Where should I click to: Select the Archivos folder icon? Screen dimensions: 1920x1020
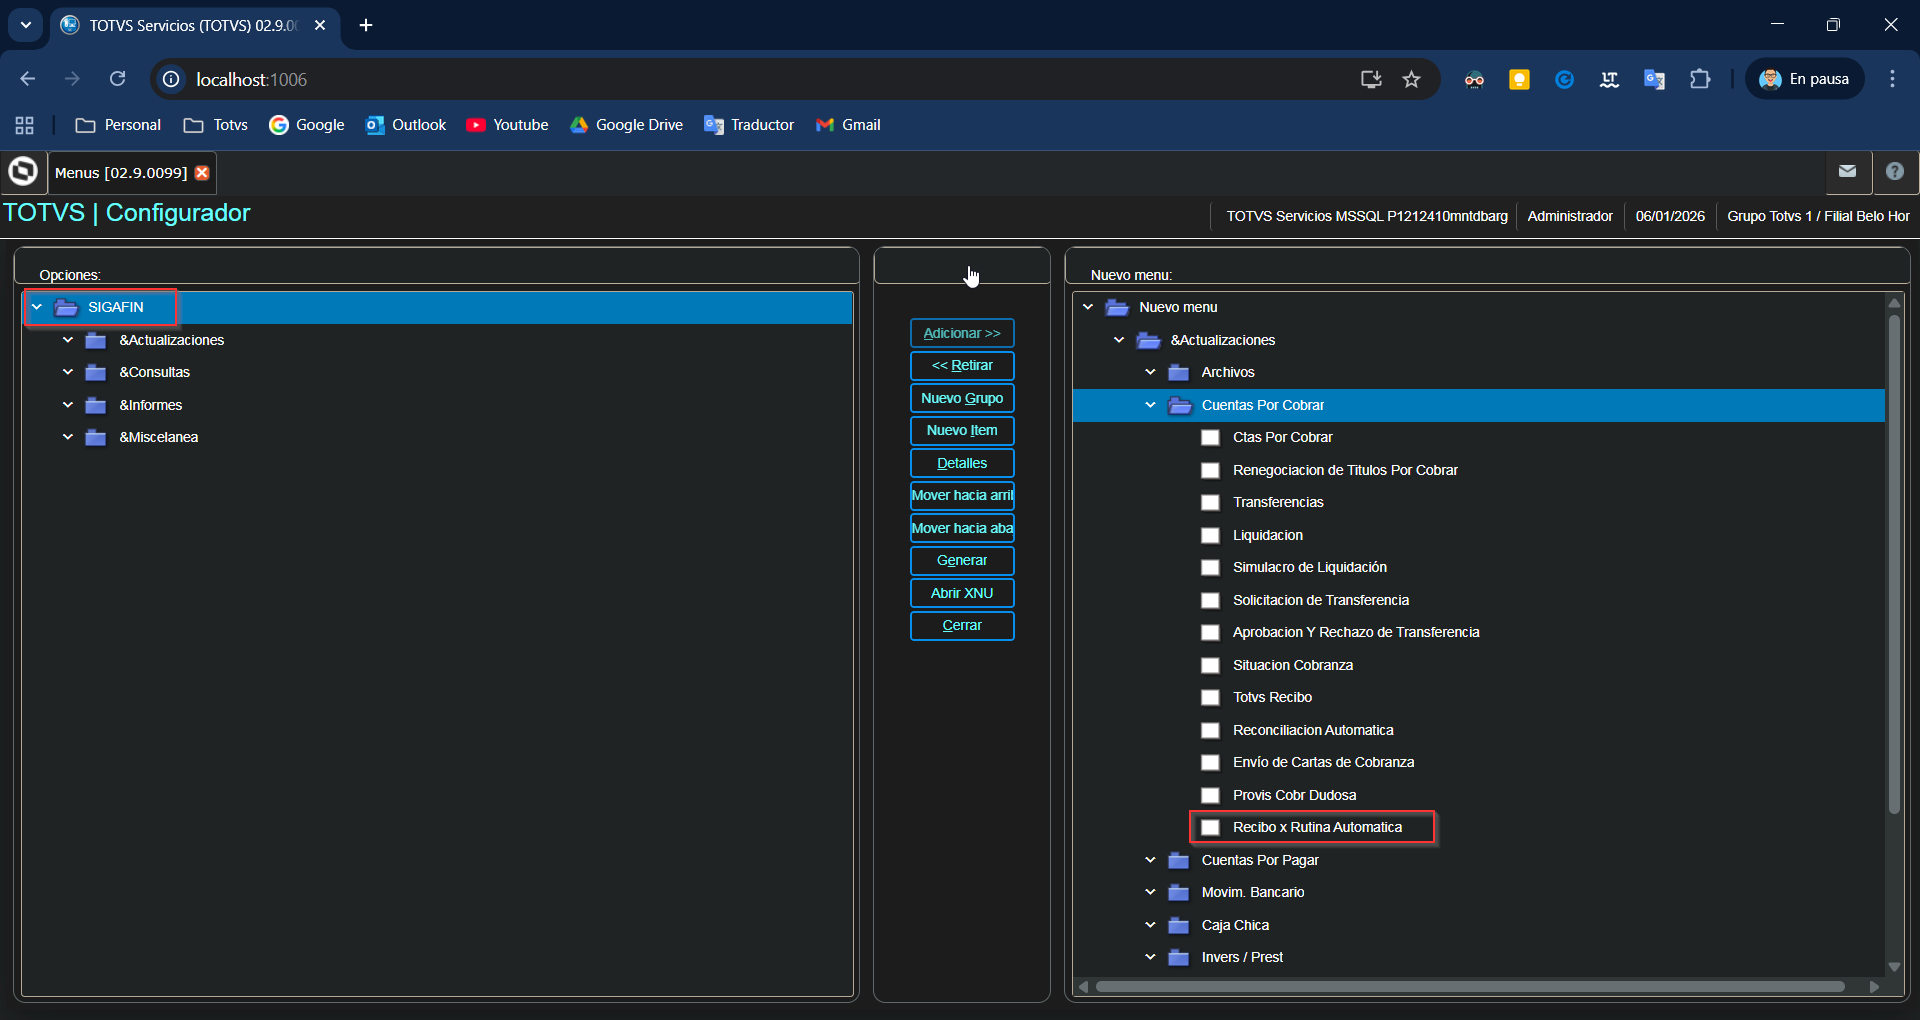tap(1179, 372)
